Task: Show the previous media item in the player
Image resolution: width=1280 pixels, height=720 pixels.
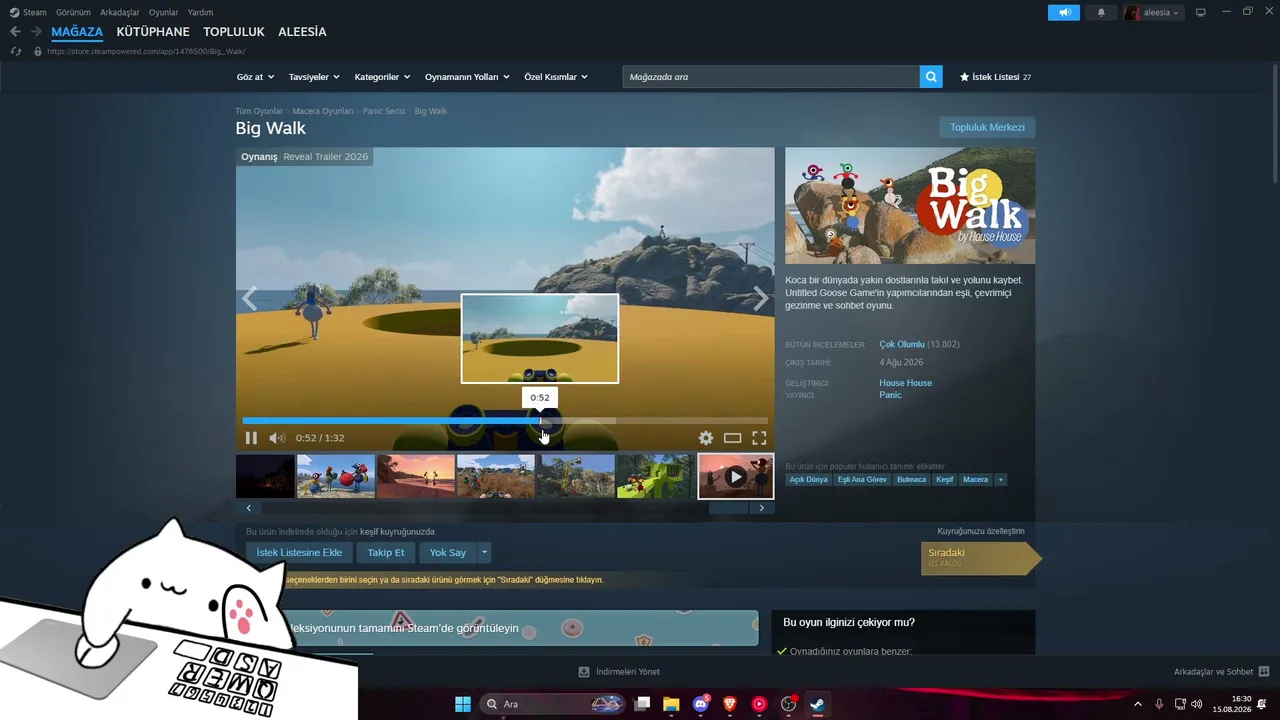Action: tap(249, 298)
